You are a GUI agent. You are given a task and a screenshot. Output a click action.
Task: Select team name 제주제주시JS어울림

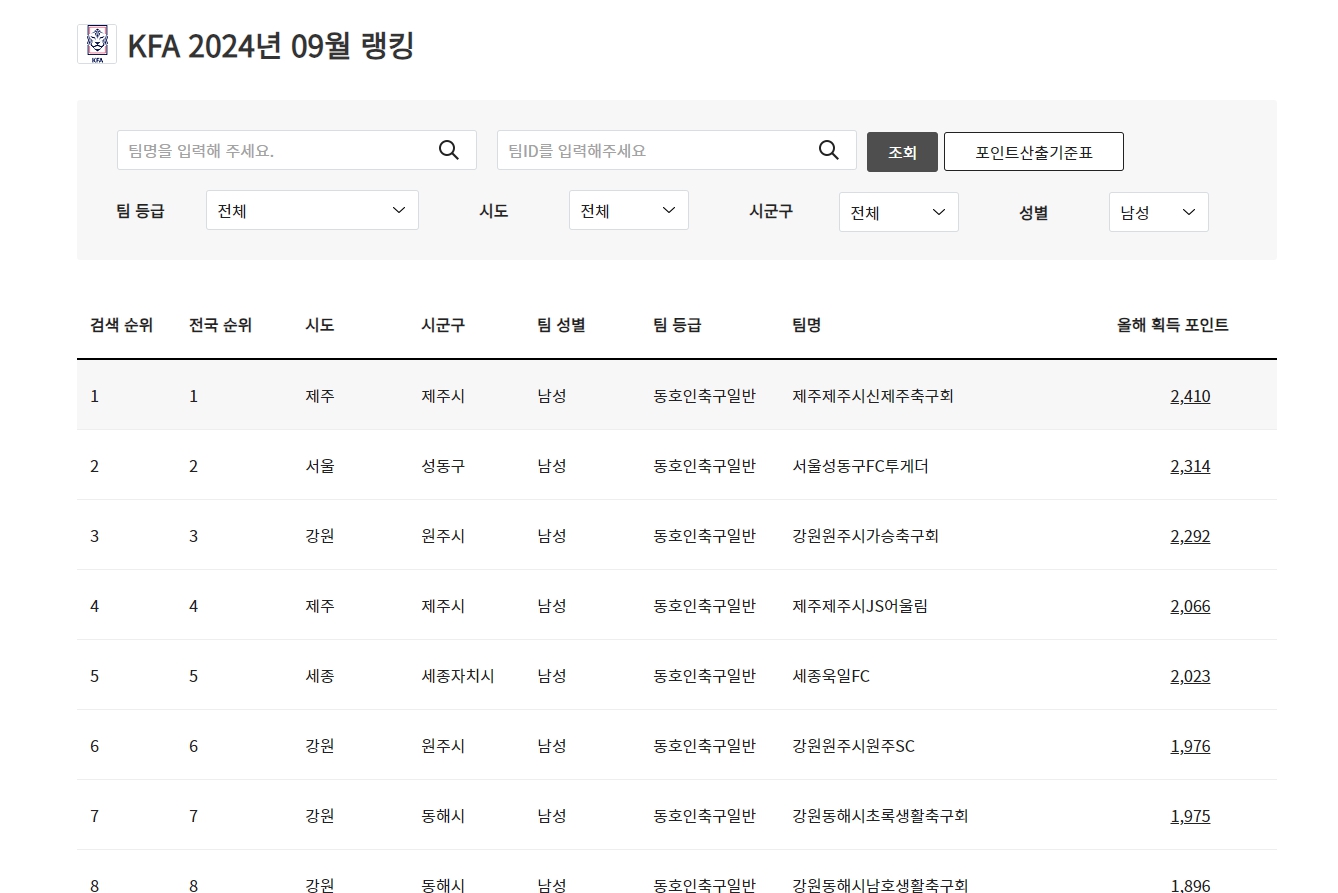[x=860, y=606]
